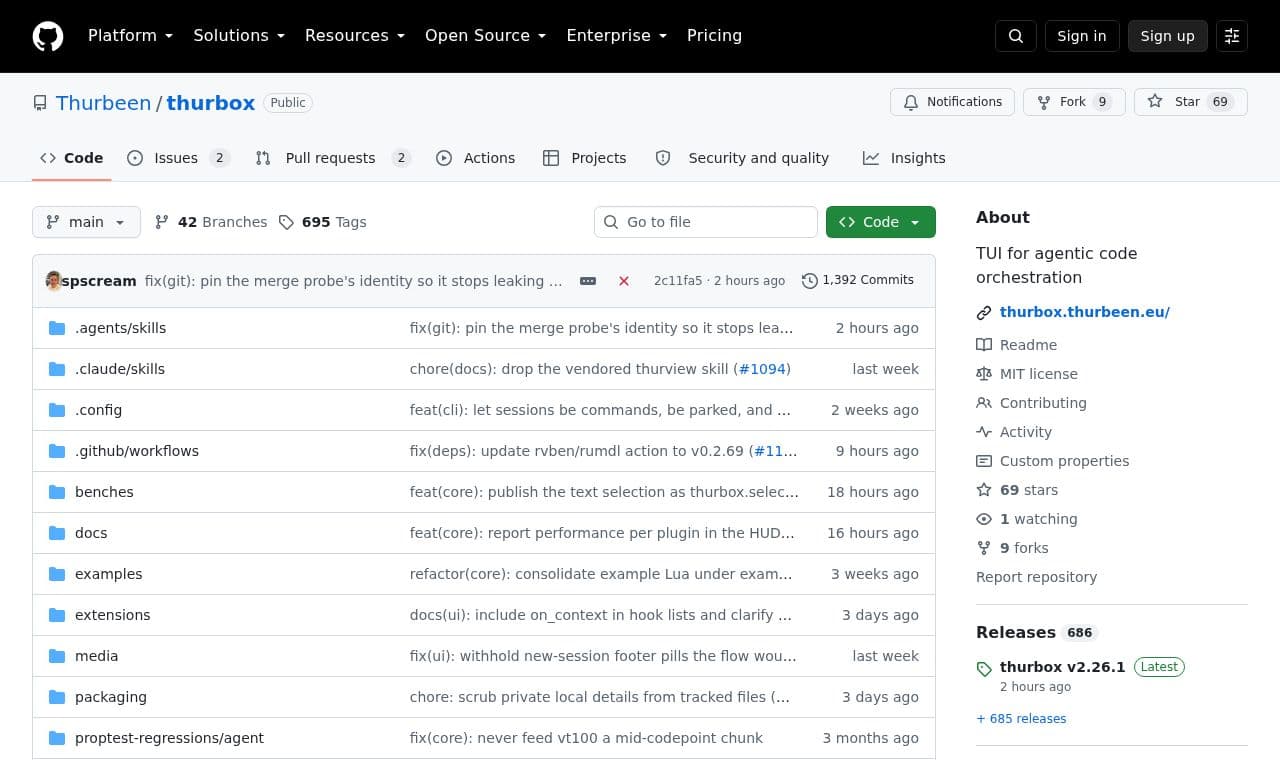Open the 42 Branches link
Screen dimensions: 1280x760
[x=211, y=222]
